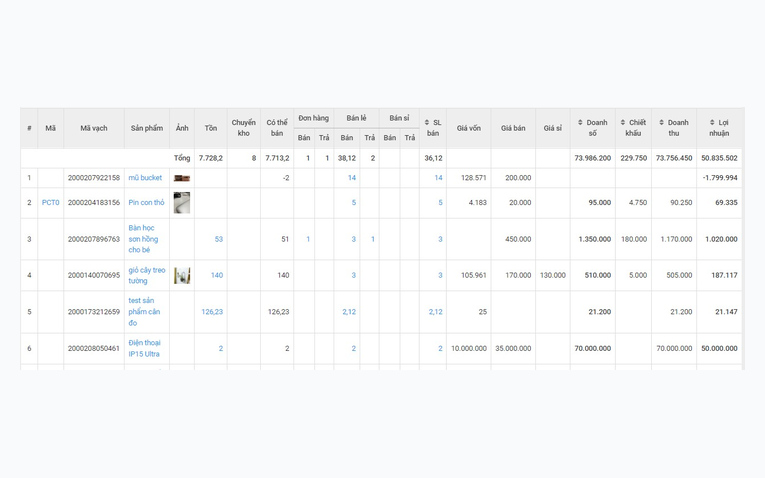Sort by Lợi nhuận column arrows
Screen dimensions: 765x478
click(712, 122)
